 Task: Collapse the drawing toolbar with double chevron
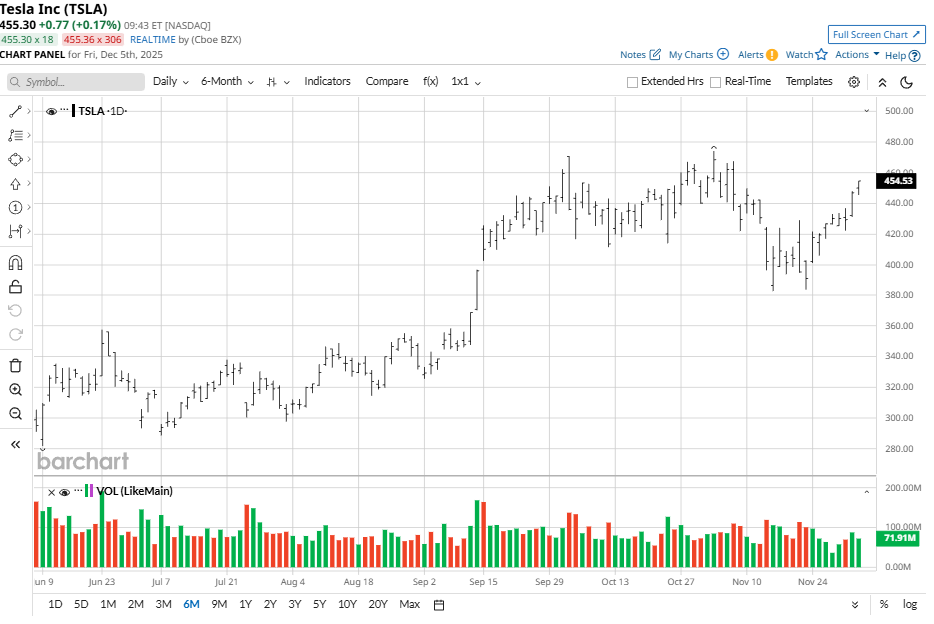click(15, 445)
